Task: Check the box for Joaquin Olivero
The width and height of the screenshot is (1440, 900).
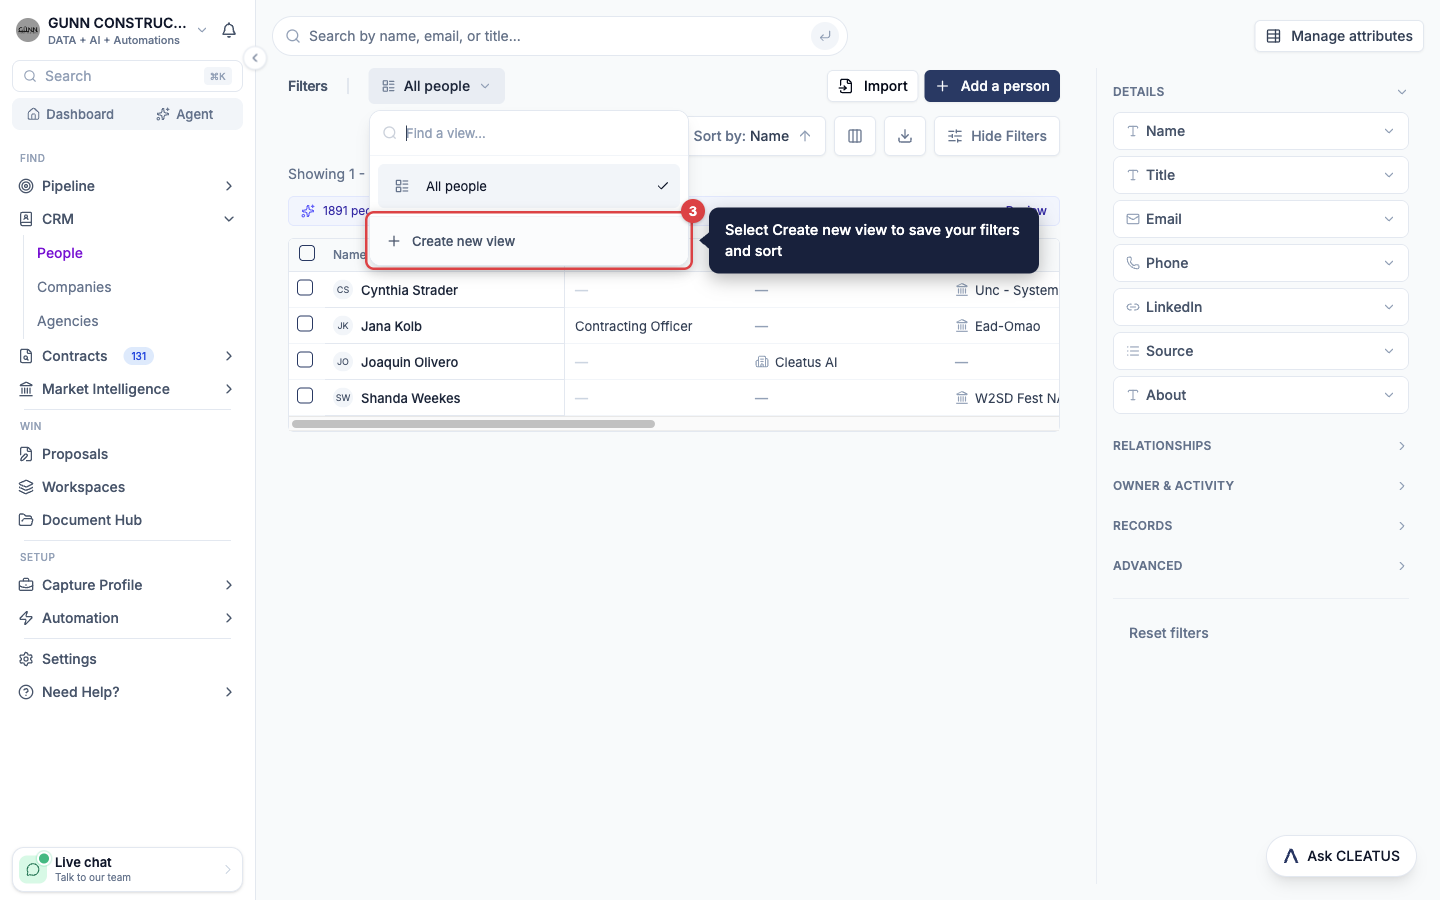Action: (305, 360)
